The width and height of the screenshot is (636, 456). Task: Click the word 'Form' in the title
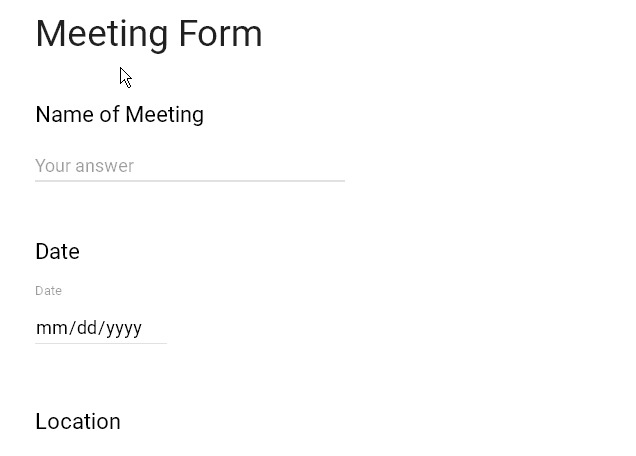pyautogui.click(x=220, y=34)
